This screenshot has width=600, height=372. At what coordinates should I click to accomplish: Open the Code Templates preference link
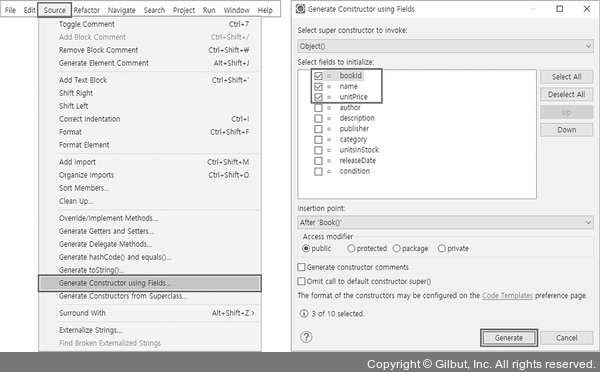[507, 295]
